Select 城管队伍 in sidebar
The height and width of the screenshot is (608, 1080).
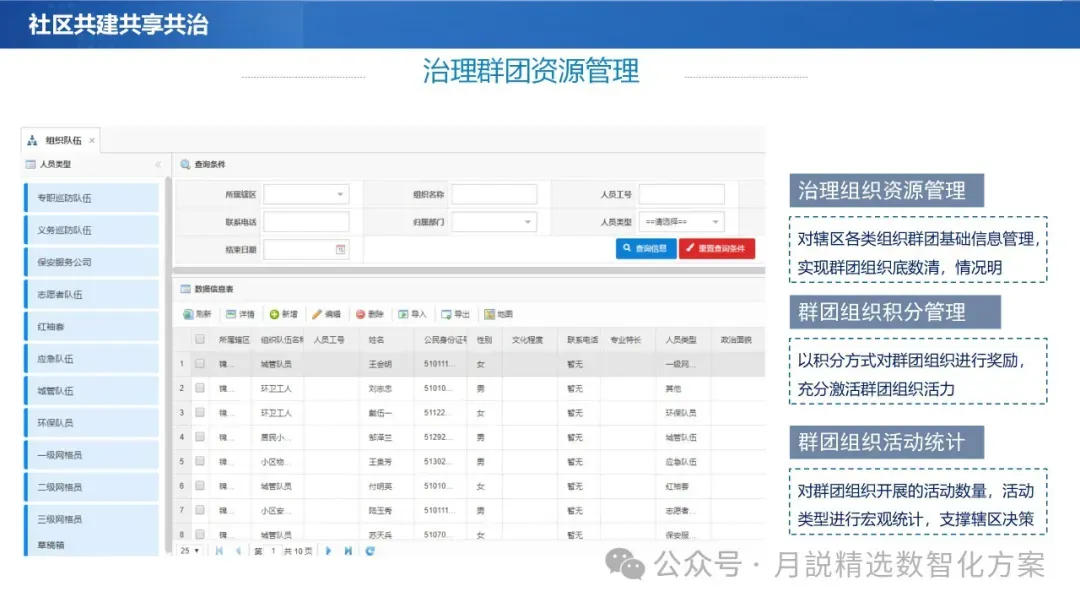pyautogui.click(x=91, y=390)
